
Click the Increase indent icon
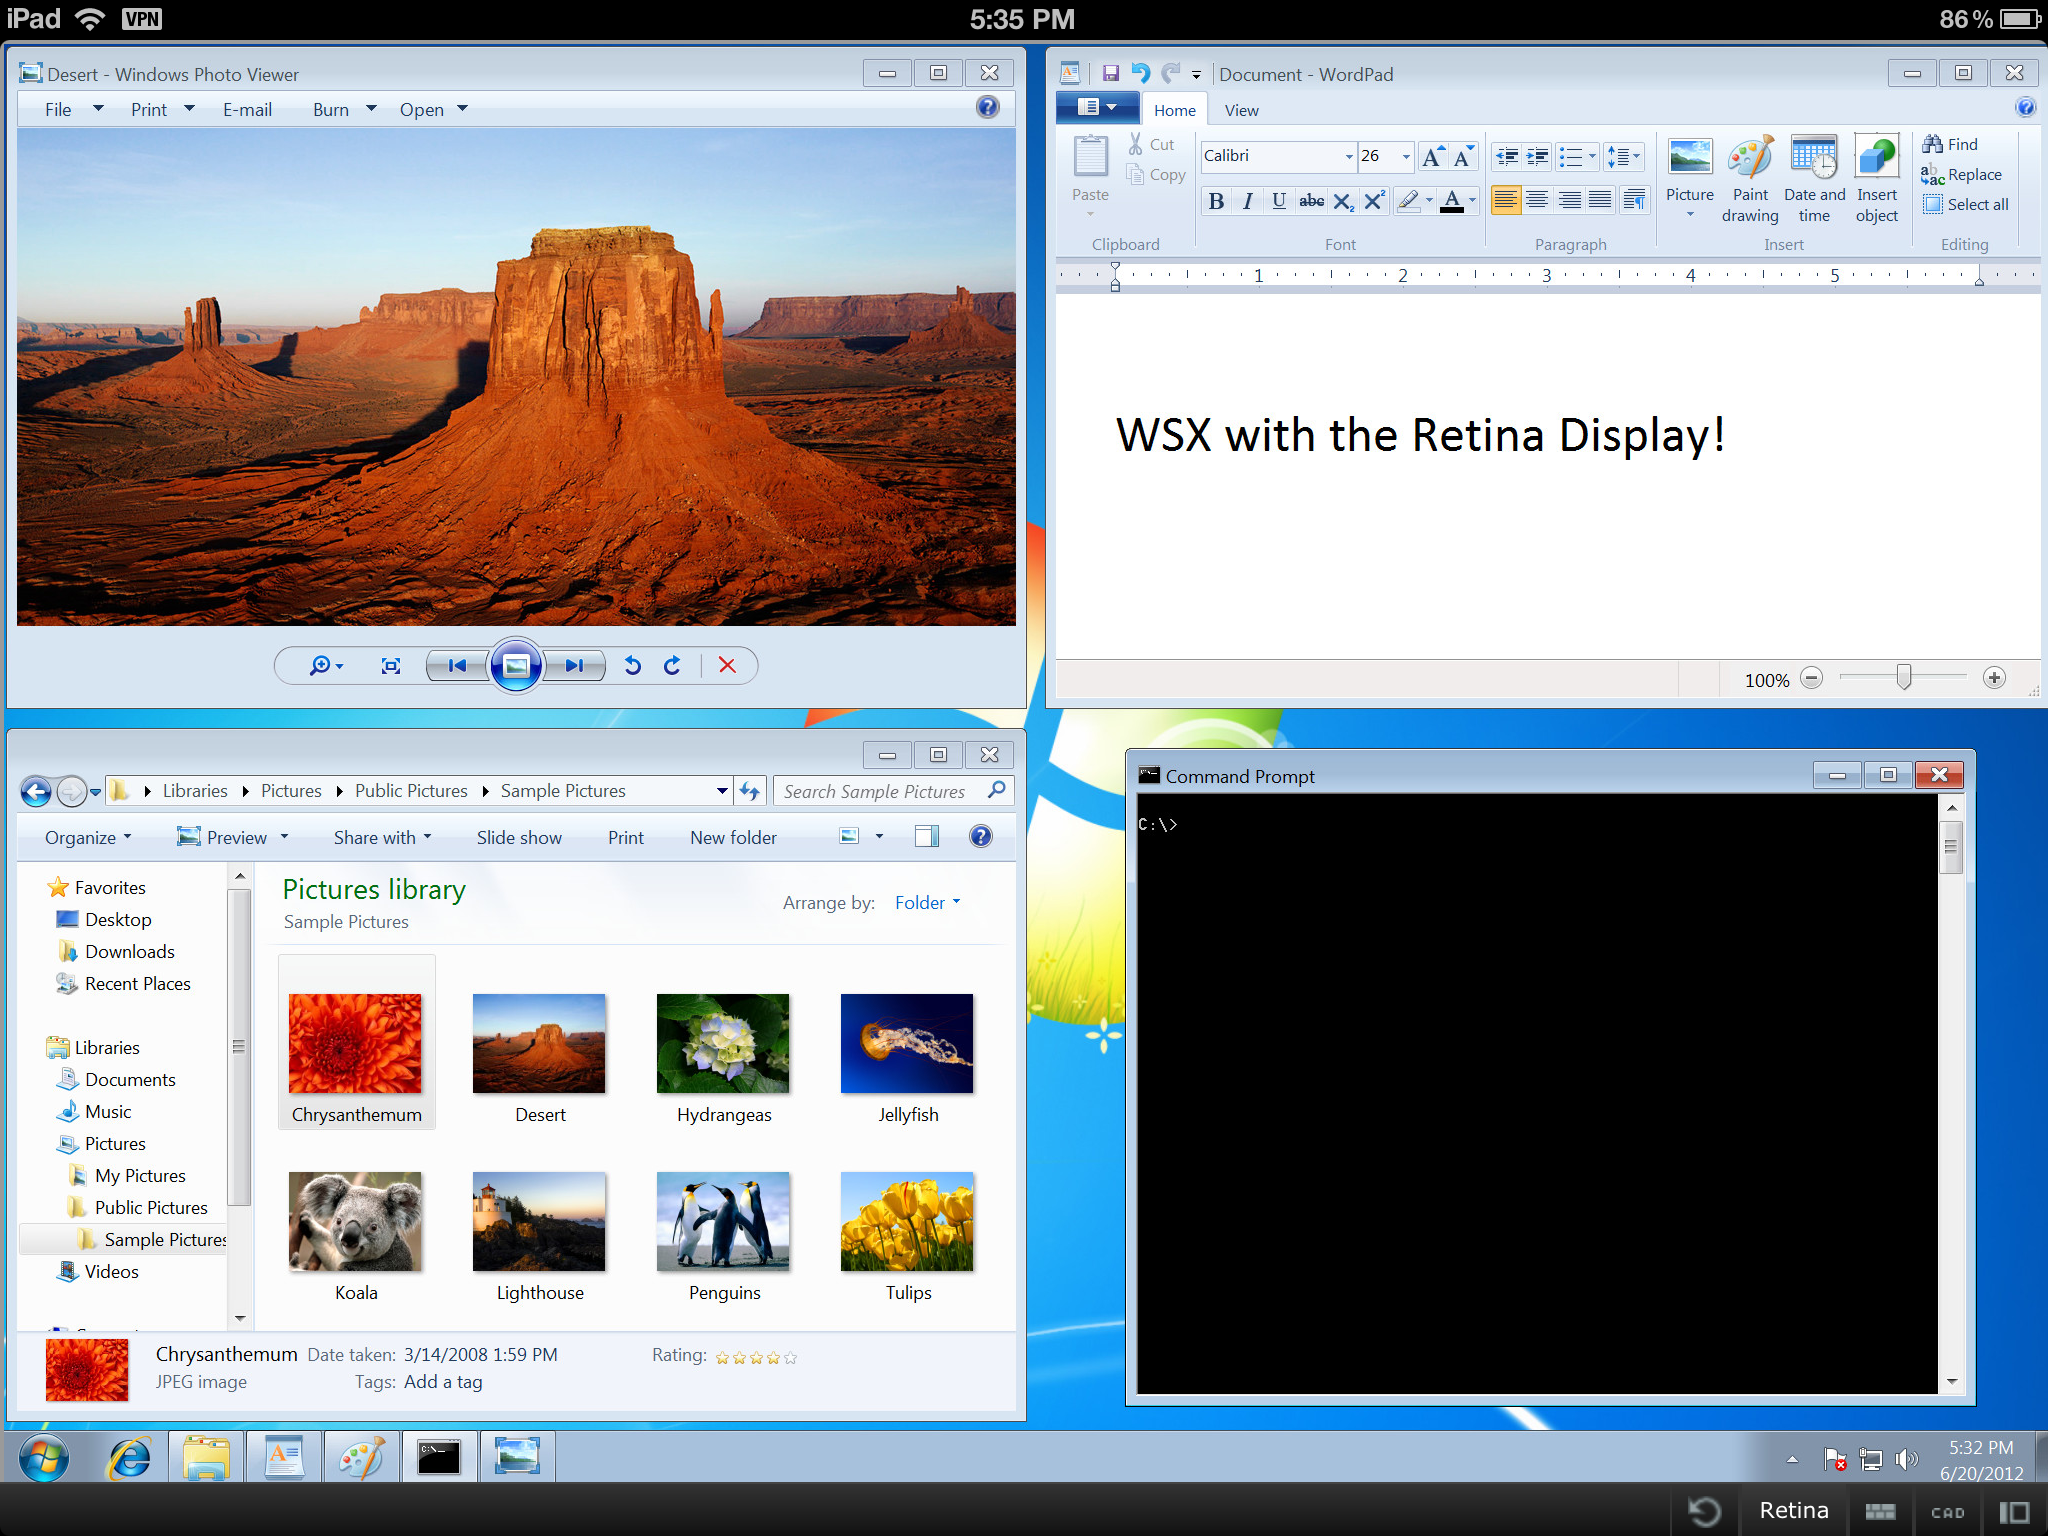click(x=1538, y=156)
